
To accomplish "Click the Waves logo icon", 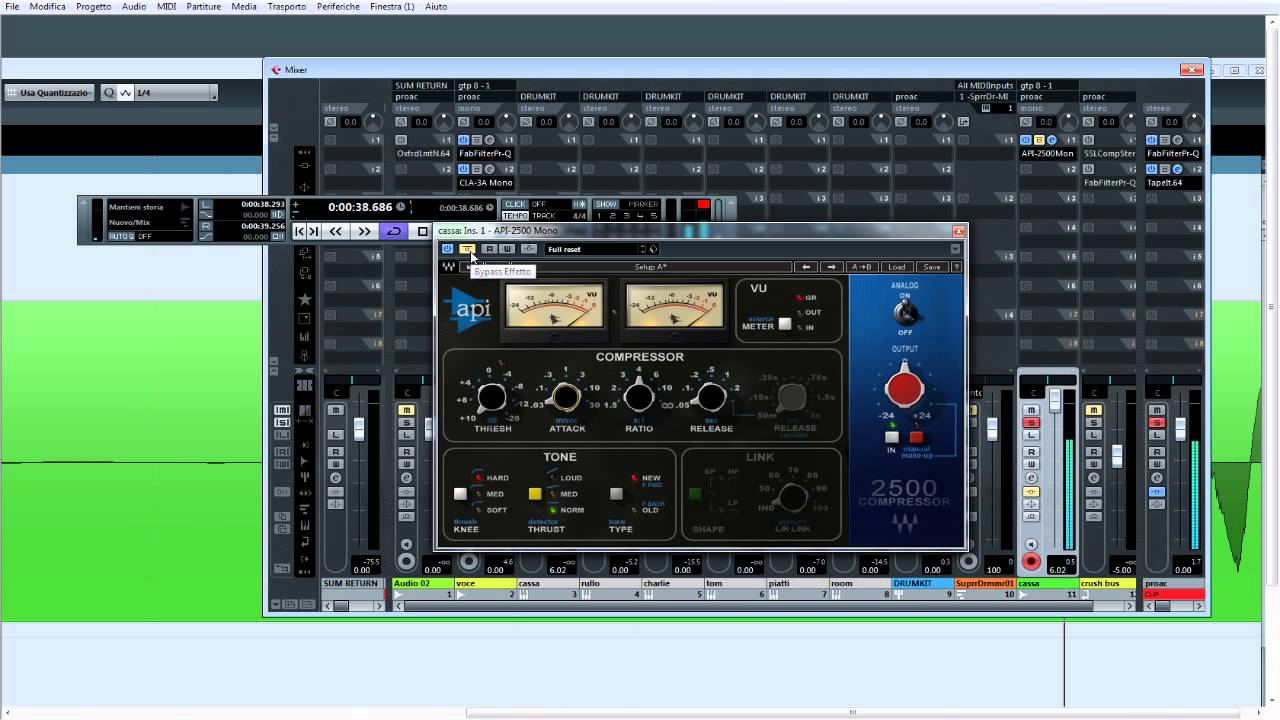I will [x=450, y=267].
